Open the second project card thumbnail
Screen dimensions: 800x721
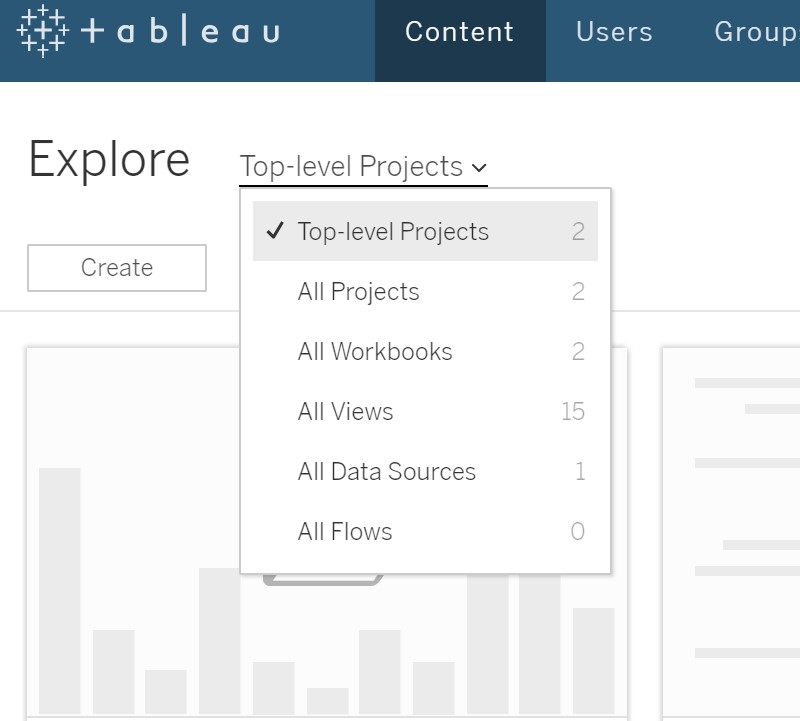coord(731,533)
